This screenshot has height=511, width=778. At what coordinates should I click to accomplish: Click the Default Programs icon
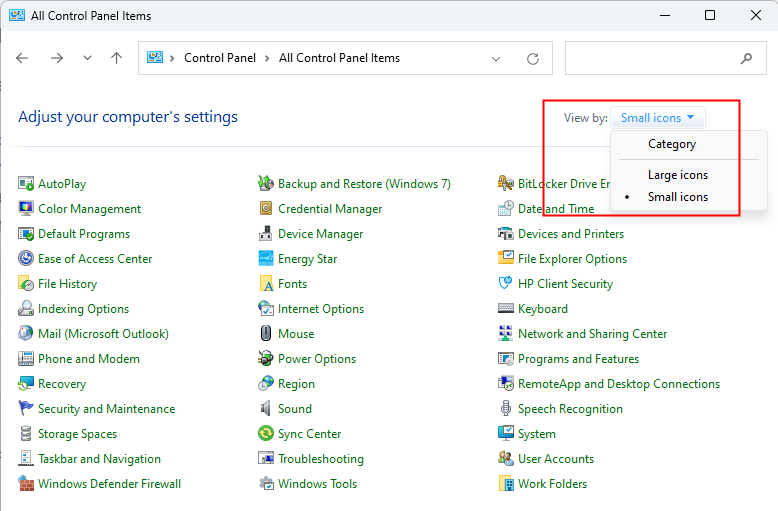[x=26, y=234]
